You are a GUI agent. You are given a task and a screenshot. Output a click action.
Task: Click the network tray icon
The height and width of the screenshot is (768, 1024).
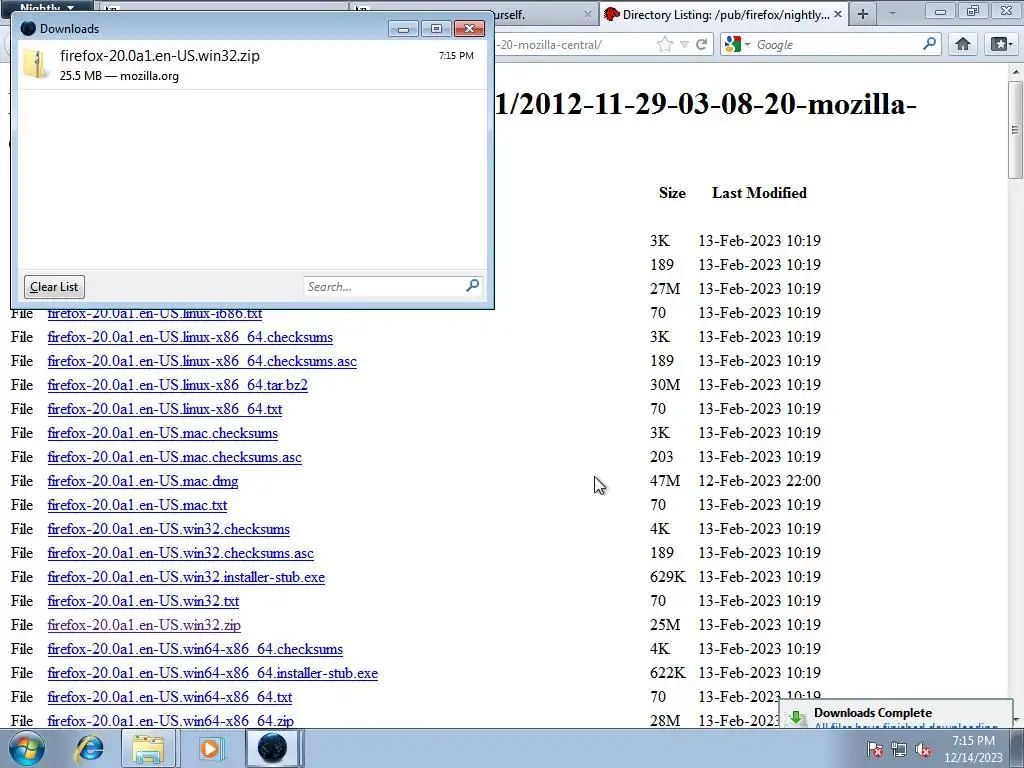coord(899,749)
